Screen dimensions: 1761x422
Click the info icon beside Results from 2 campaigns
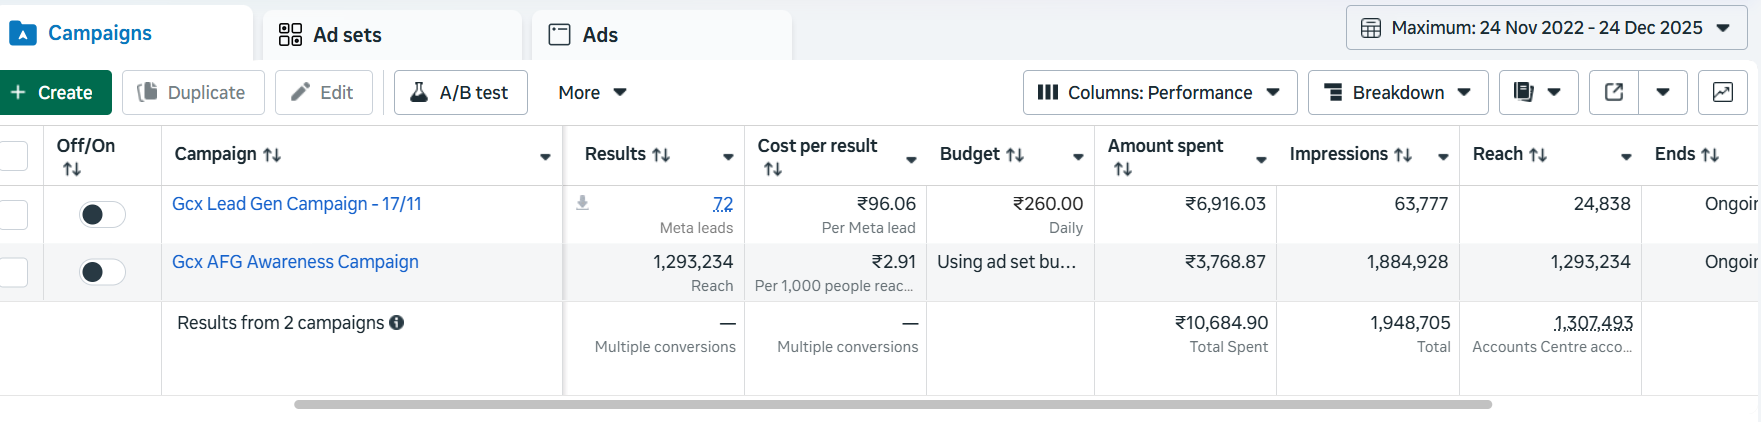[x=397, y=323]
